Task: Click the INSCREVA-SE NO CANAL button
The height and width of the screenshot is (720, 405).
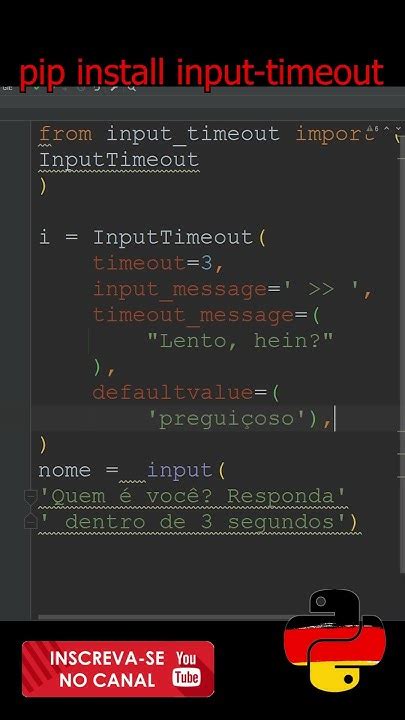Action: tap(118, 669)
